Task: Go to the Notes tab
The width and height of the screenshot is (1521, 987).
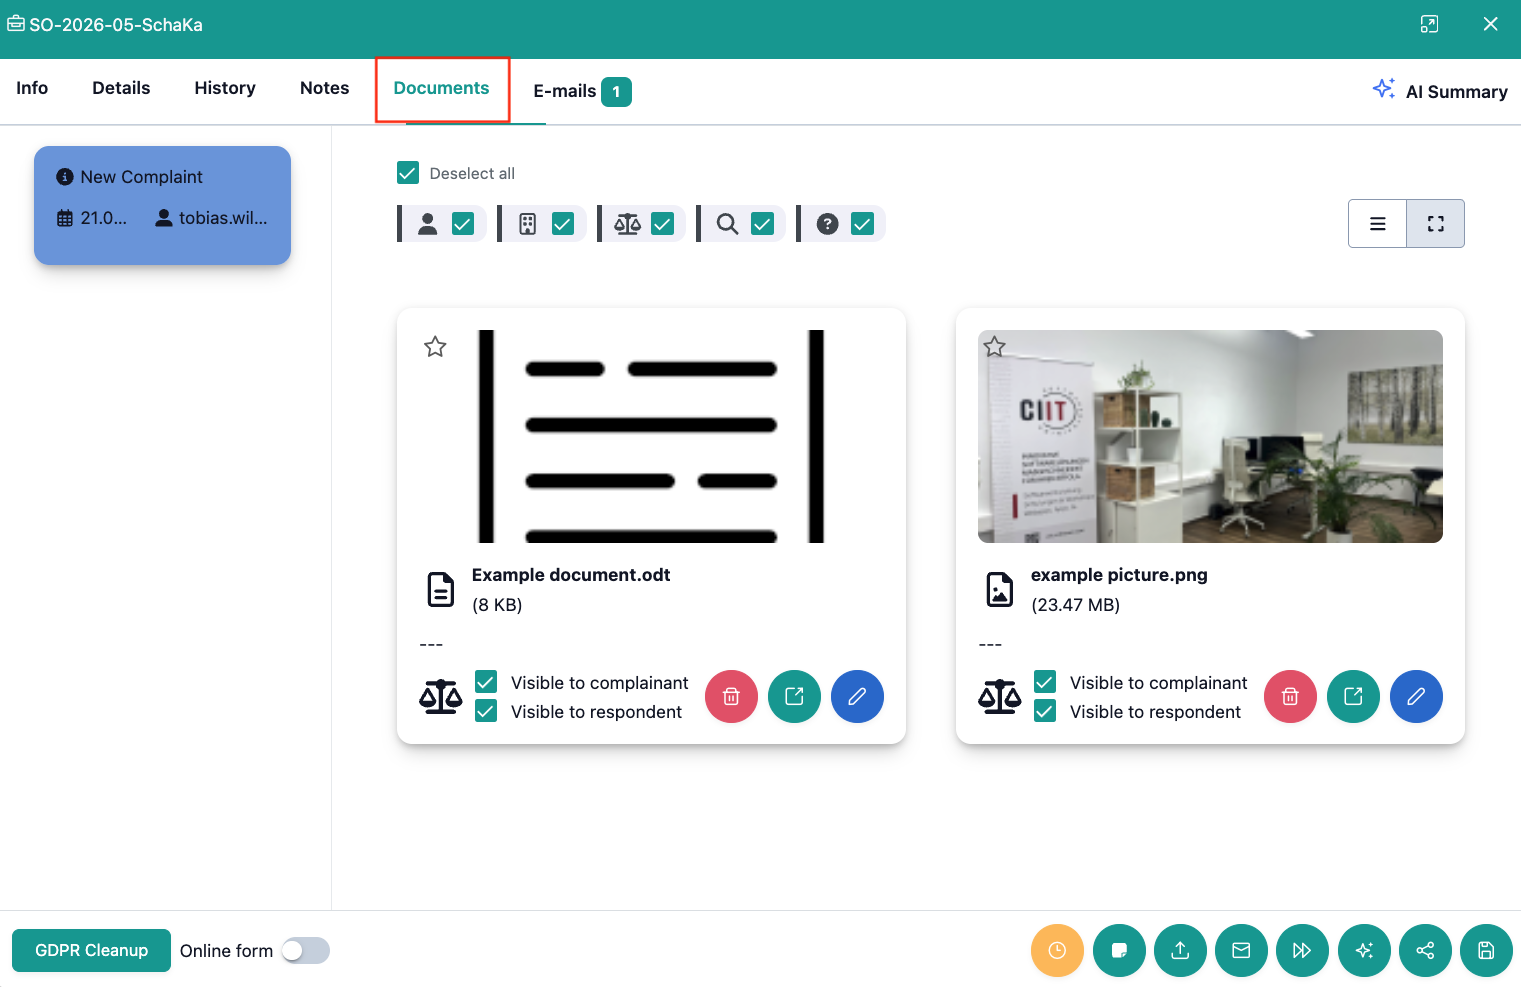Action: (x=325, y=88)
